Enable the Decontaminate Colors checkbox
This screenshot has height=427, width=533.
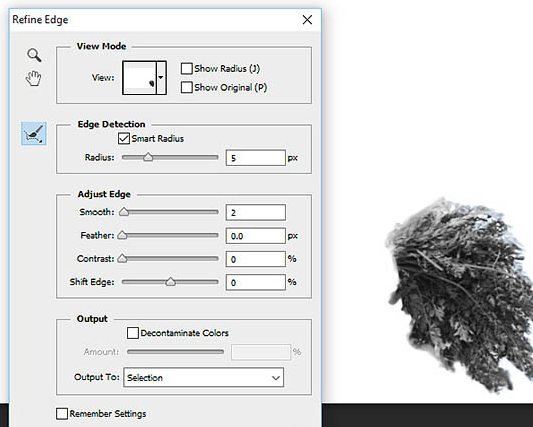point(133,333)
